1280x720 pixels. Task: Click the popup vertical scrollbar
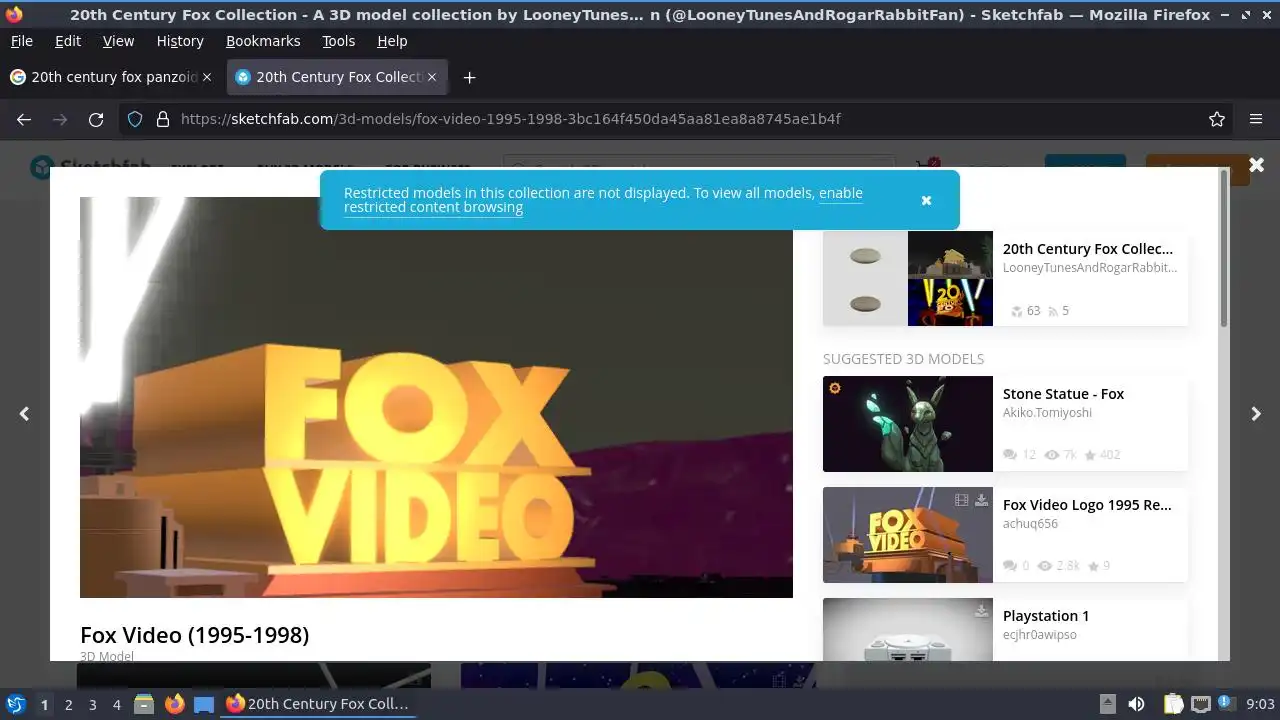[x=1224, y=247]
